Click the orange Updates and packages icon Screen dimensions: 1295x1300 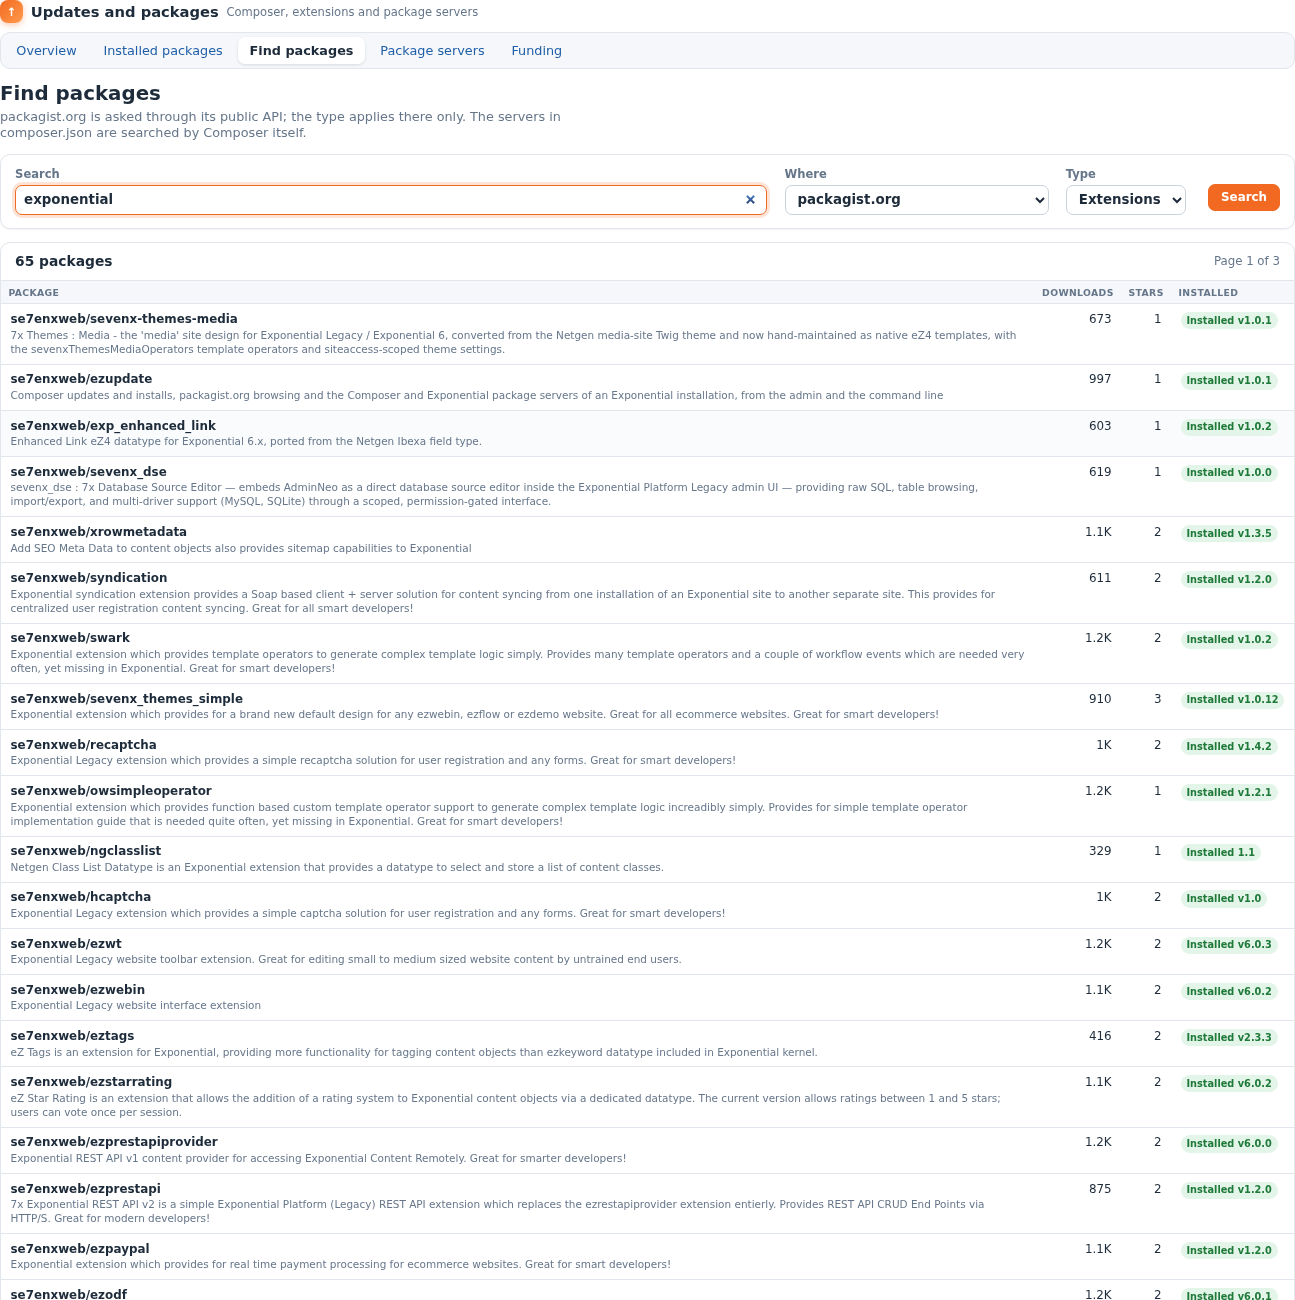(11, 12)
